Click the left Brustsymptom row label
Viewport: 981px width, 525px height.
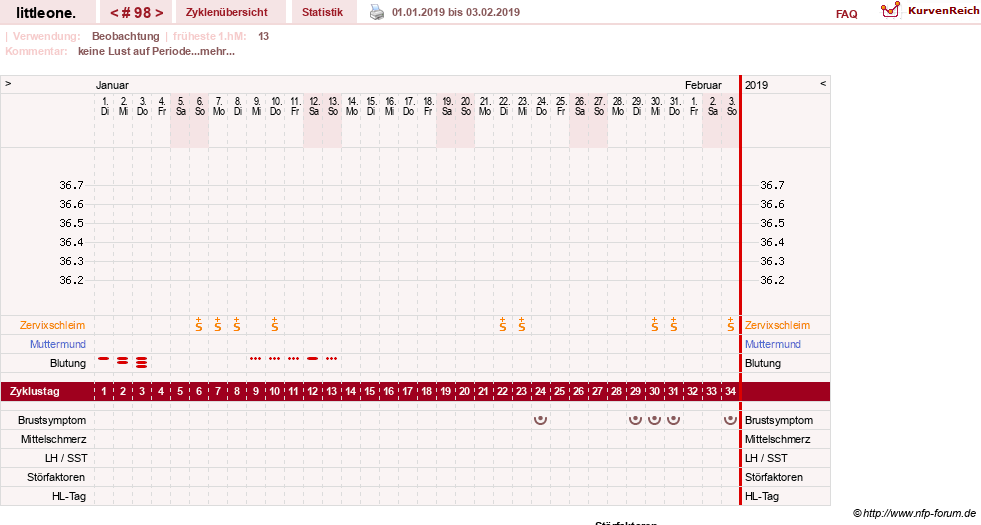pos(52,420)
